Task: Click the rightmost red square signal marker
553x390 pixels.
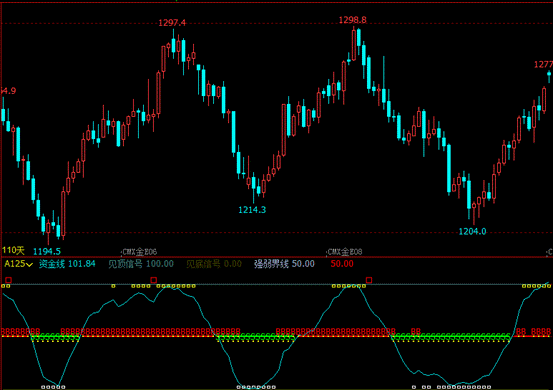Action: point(369,280)
